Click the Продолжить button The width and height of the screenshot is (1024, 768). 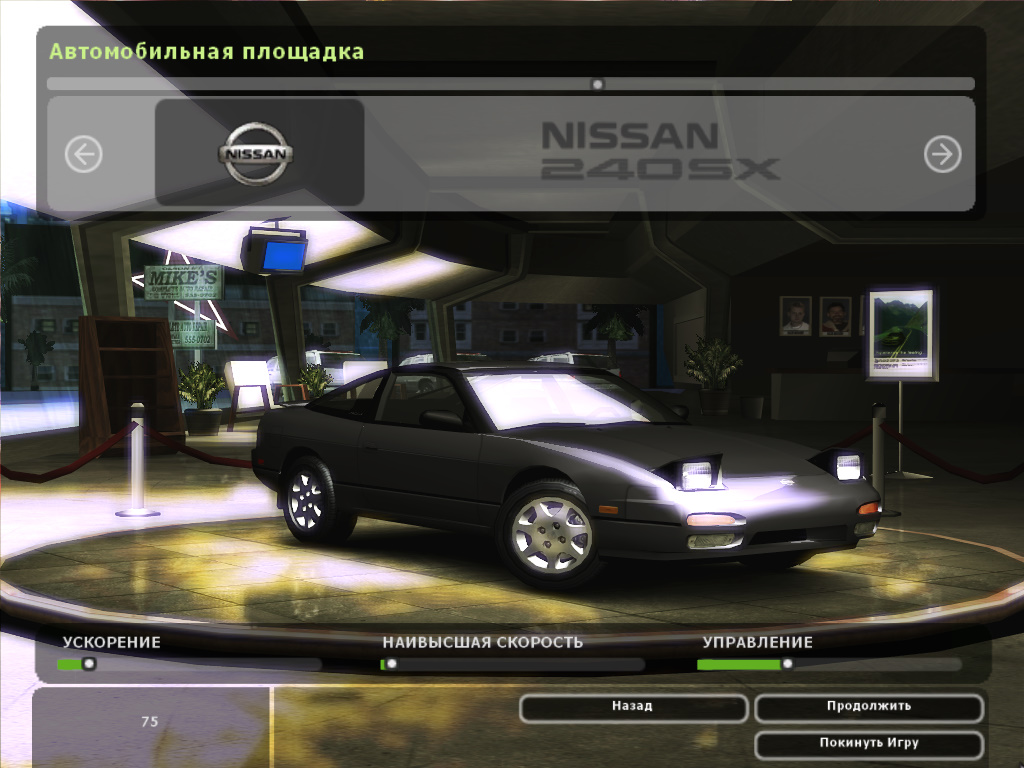pos(869,709)
